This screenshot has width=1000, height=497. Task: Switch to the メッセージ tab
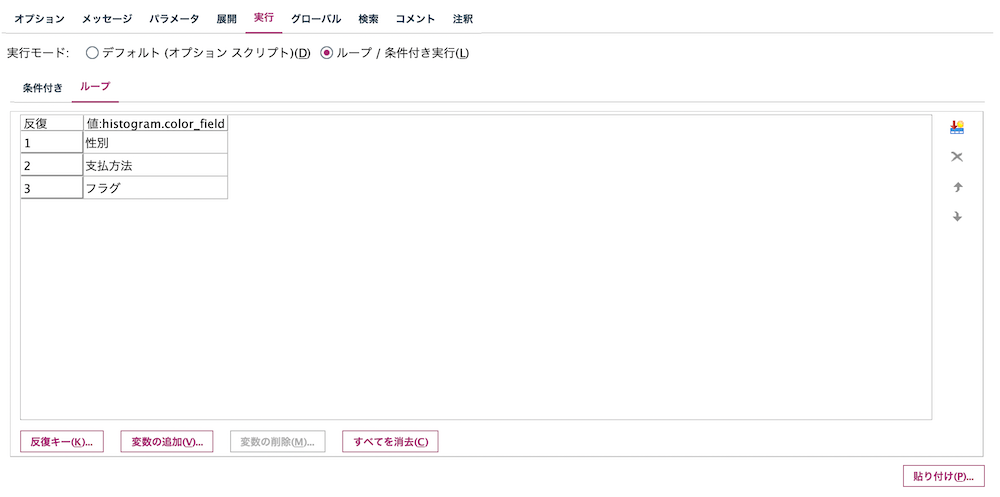pos(107,19)
